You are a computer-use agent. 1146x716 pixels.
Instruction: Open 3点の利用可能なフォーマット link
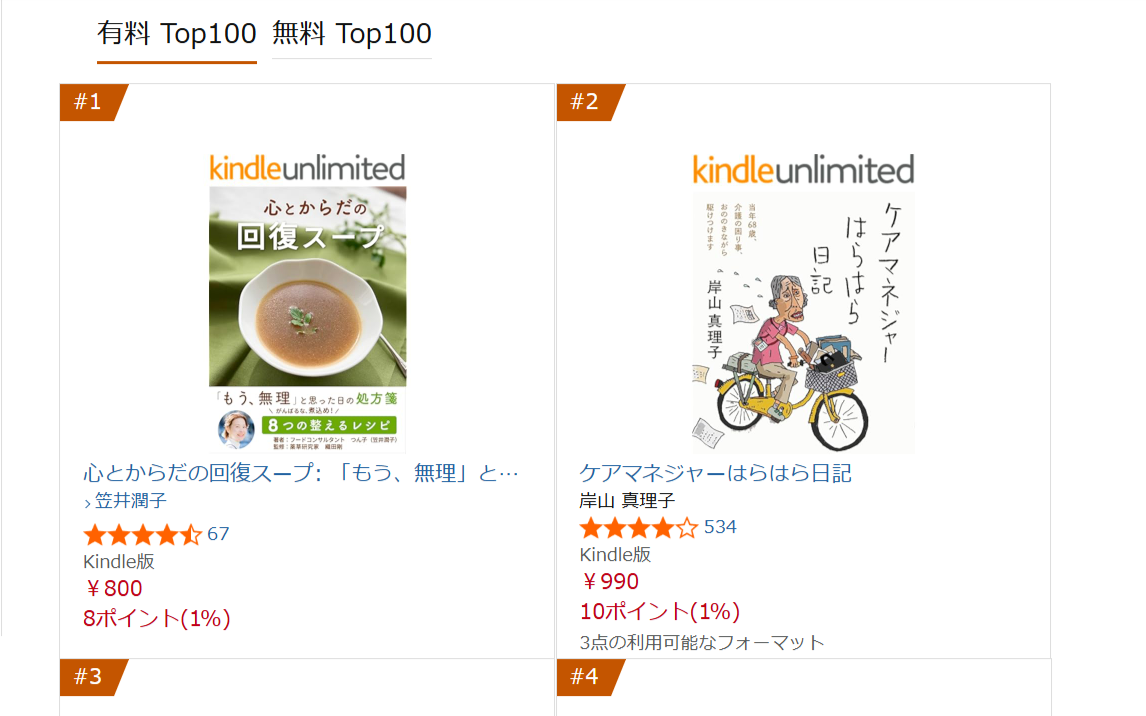[702, 642]
